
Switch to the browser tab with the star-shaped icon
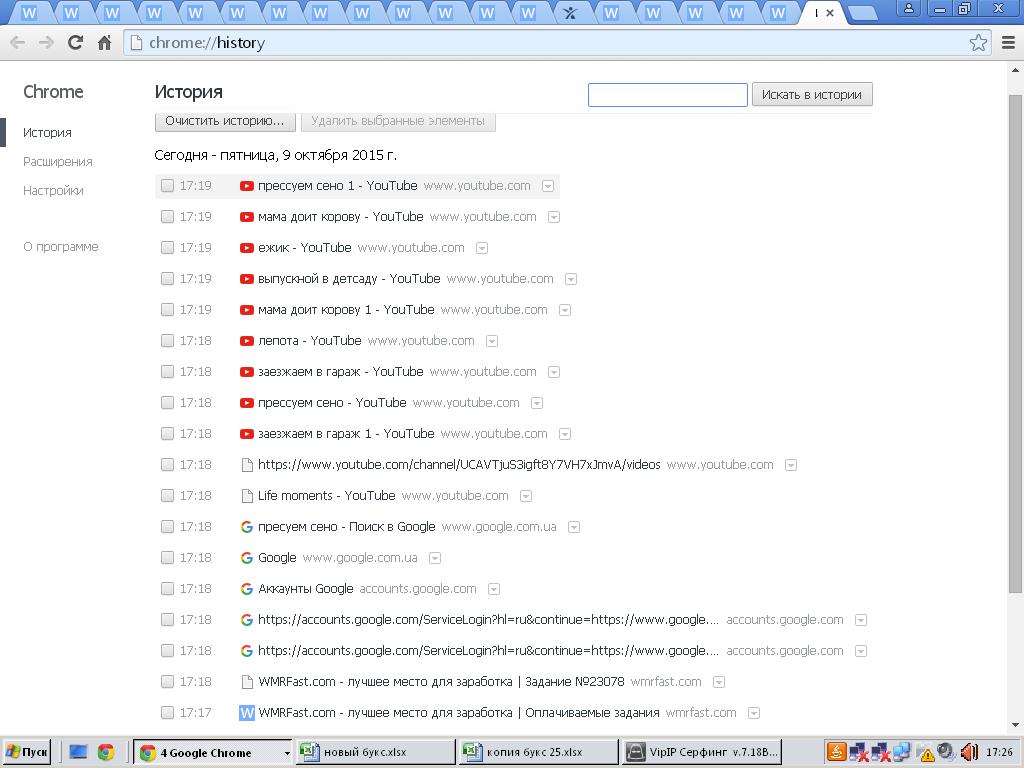pyautogui.click(x=569, y=12)
